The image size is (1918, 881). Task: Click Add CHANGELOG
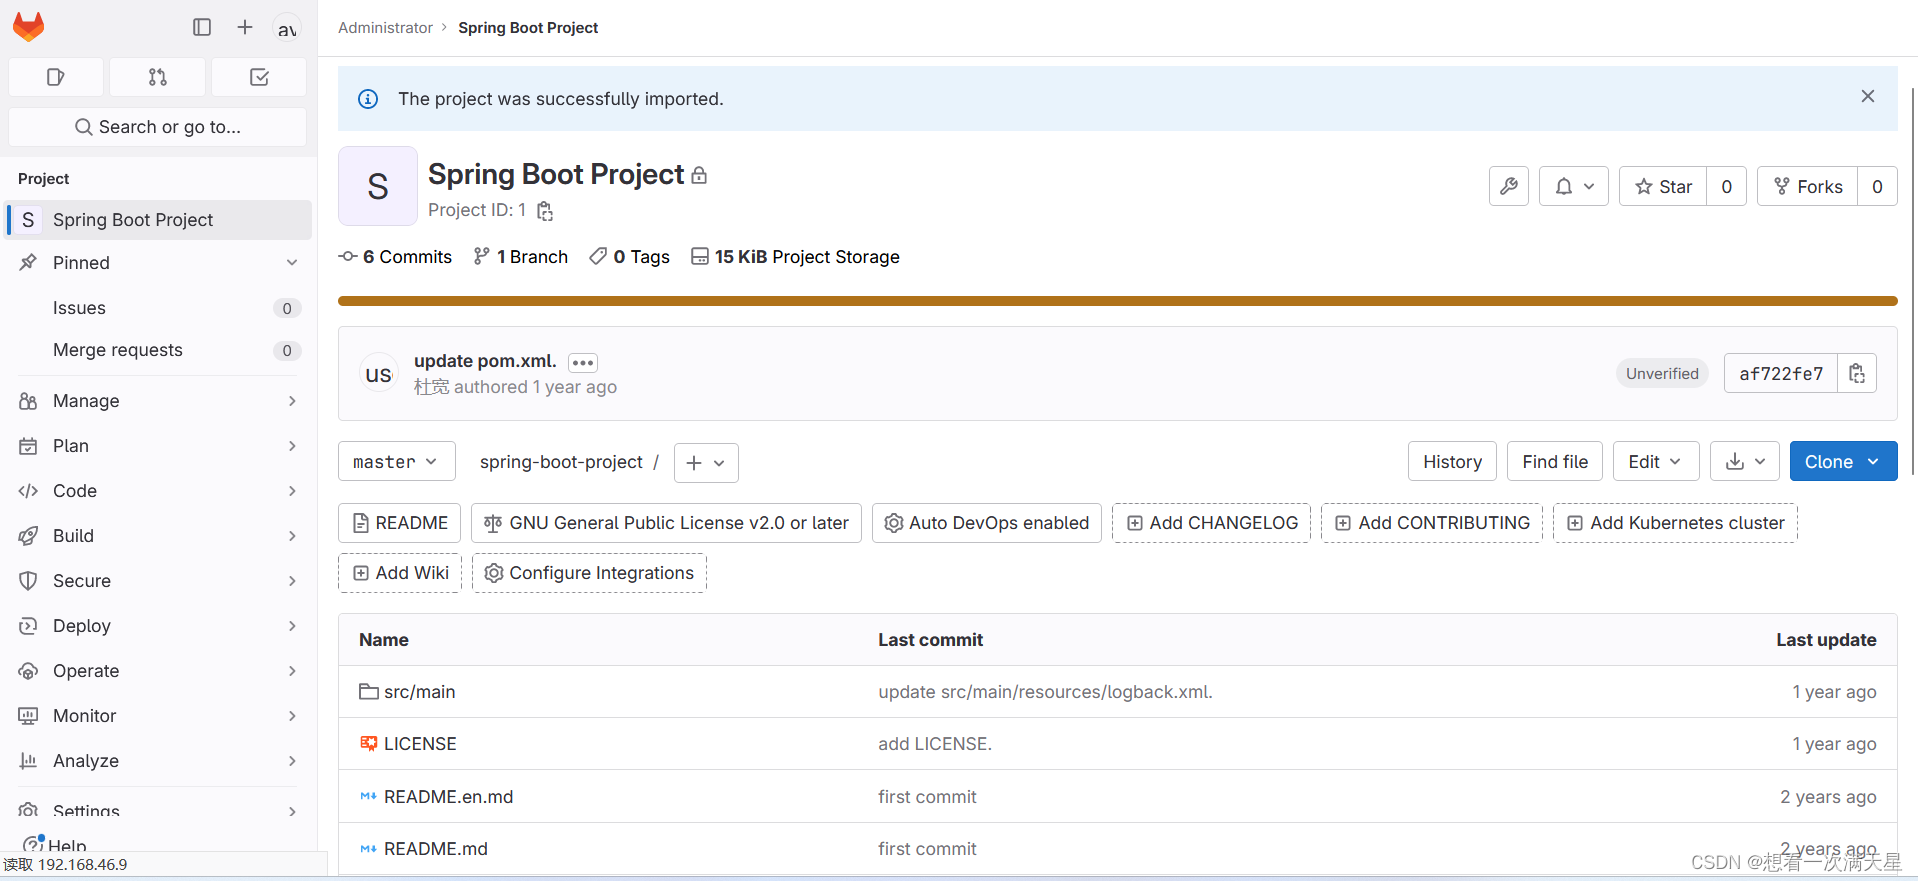tap(1212, 523)
